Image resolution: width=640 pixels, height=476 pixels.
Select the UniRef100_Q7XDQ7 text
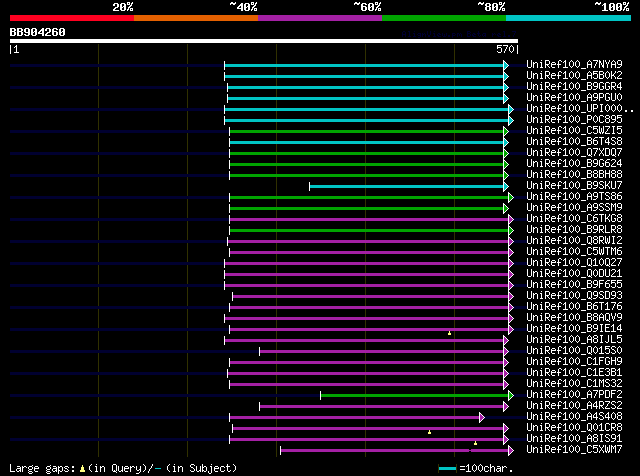click(574, 153)
